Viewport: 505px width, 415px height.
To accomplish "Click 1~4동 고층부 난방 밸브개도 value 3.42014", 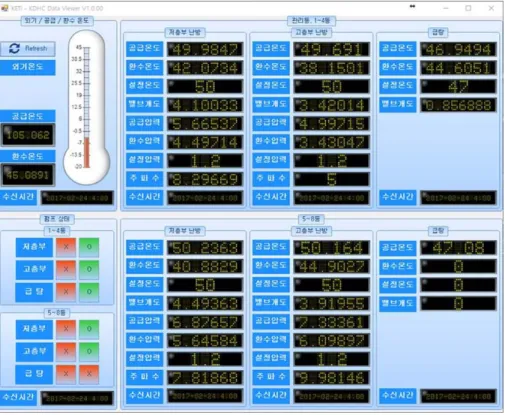I will [x=332, y=105].
